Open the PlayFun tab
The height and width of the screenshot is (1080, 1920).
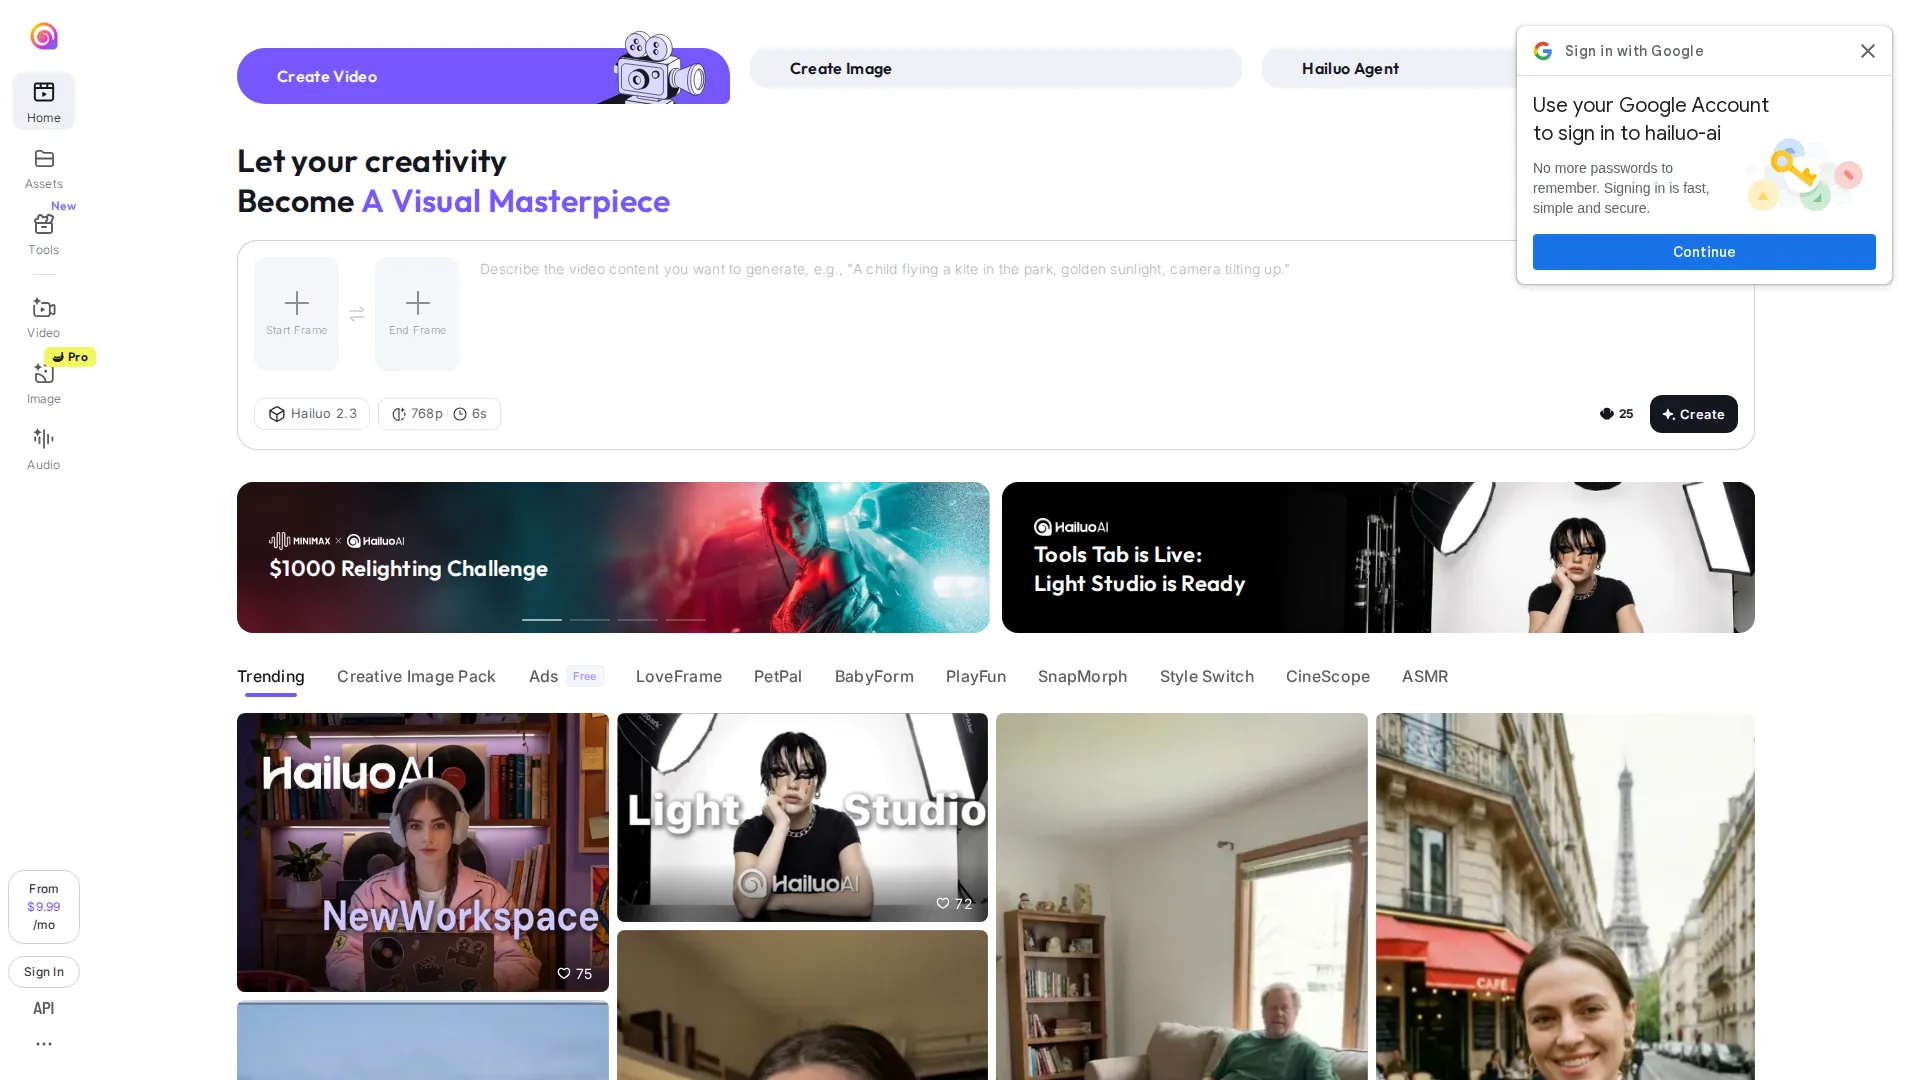pyautogui.click(x=976, y=677)
